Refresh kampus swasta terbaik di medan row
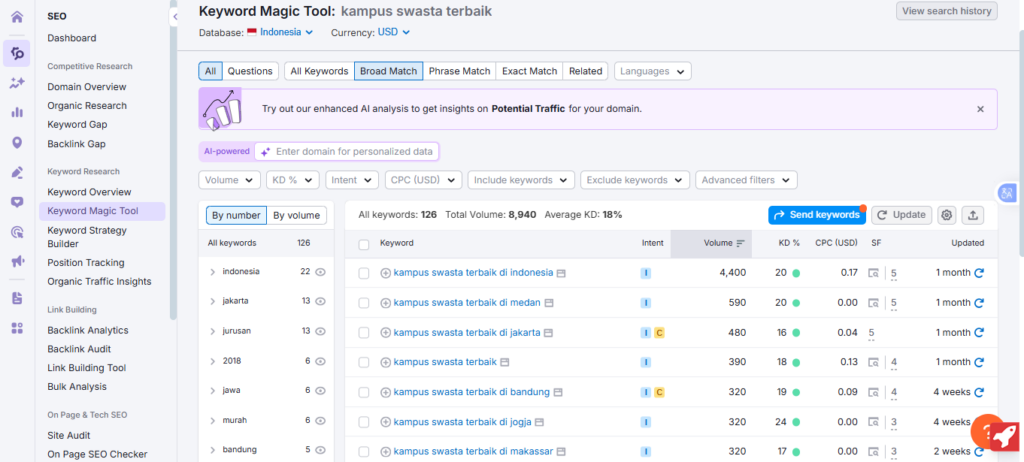 click(x=979, y=303)
